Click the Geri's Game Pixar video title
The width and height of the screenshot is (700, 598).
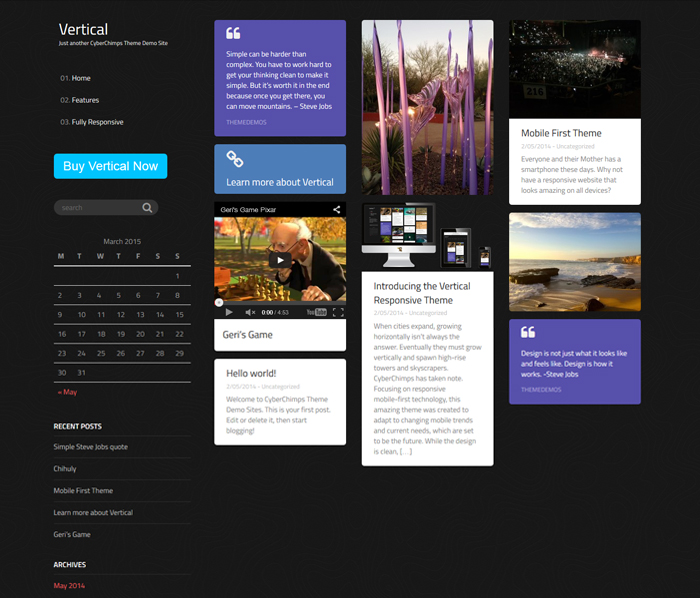[x=248, y=209]
